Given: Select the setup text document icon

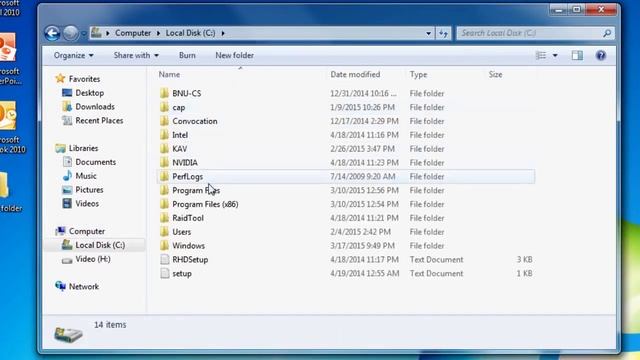Looking at the screenshot, I should [x=164, y=273].
